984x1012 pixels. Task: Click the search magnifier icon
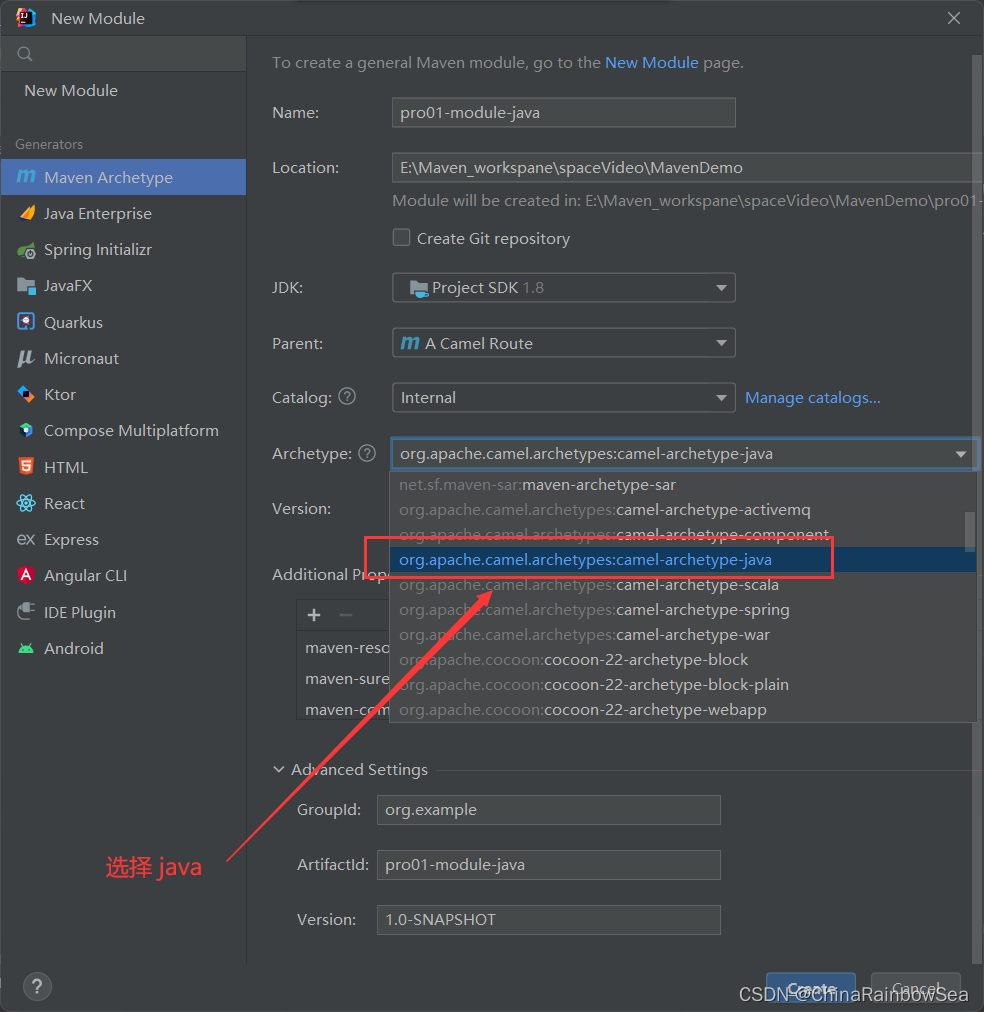click(25, 54)
